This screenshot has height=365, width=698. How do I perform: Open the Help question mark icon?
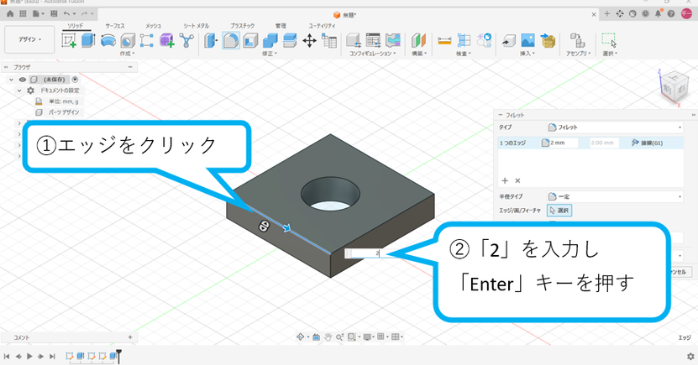point(671,14)
